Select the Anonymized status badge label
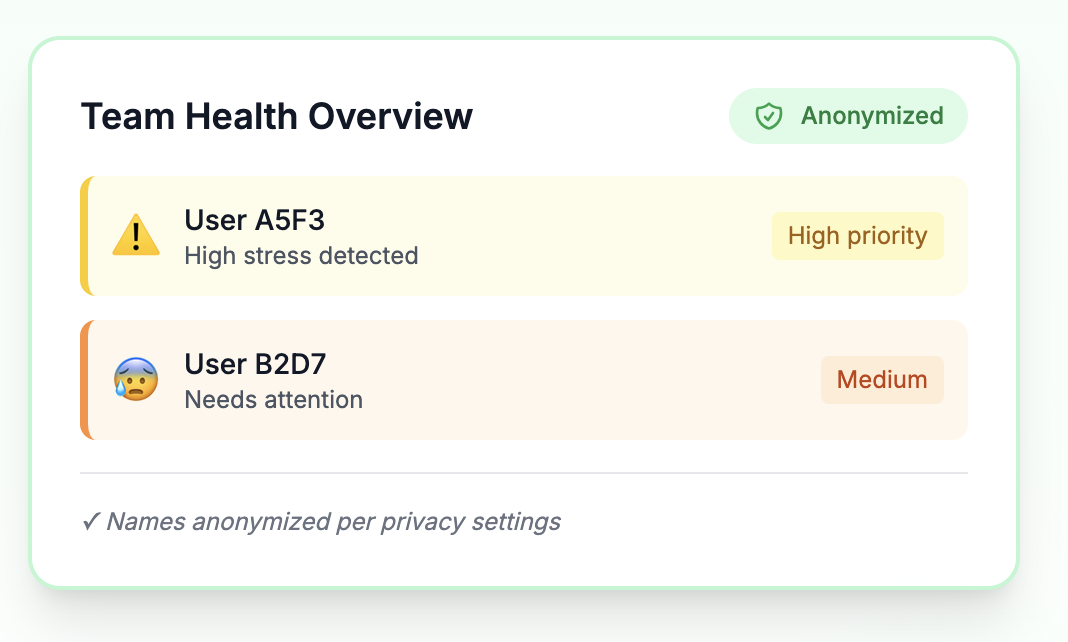This screenshot has height=642, width=1068. [x=872, y=116]
